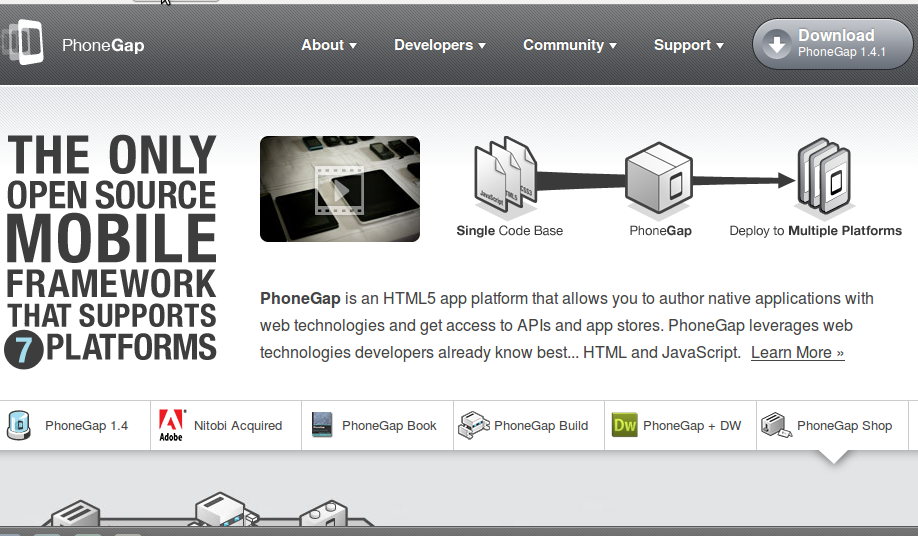Open the Support menu
The height and width of the screenshot is (536, 918).
[x=688, y=45]
